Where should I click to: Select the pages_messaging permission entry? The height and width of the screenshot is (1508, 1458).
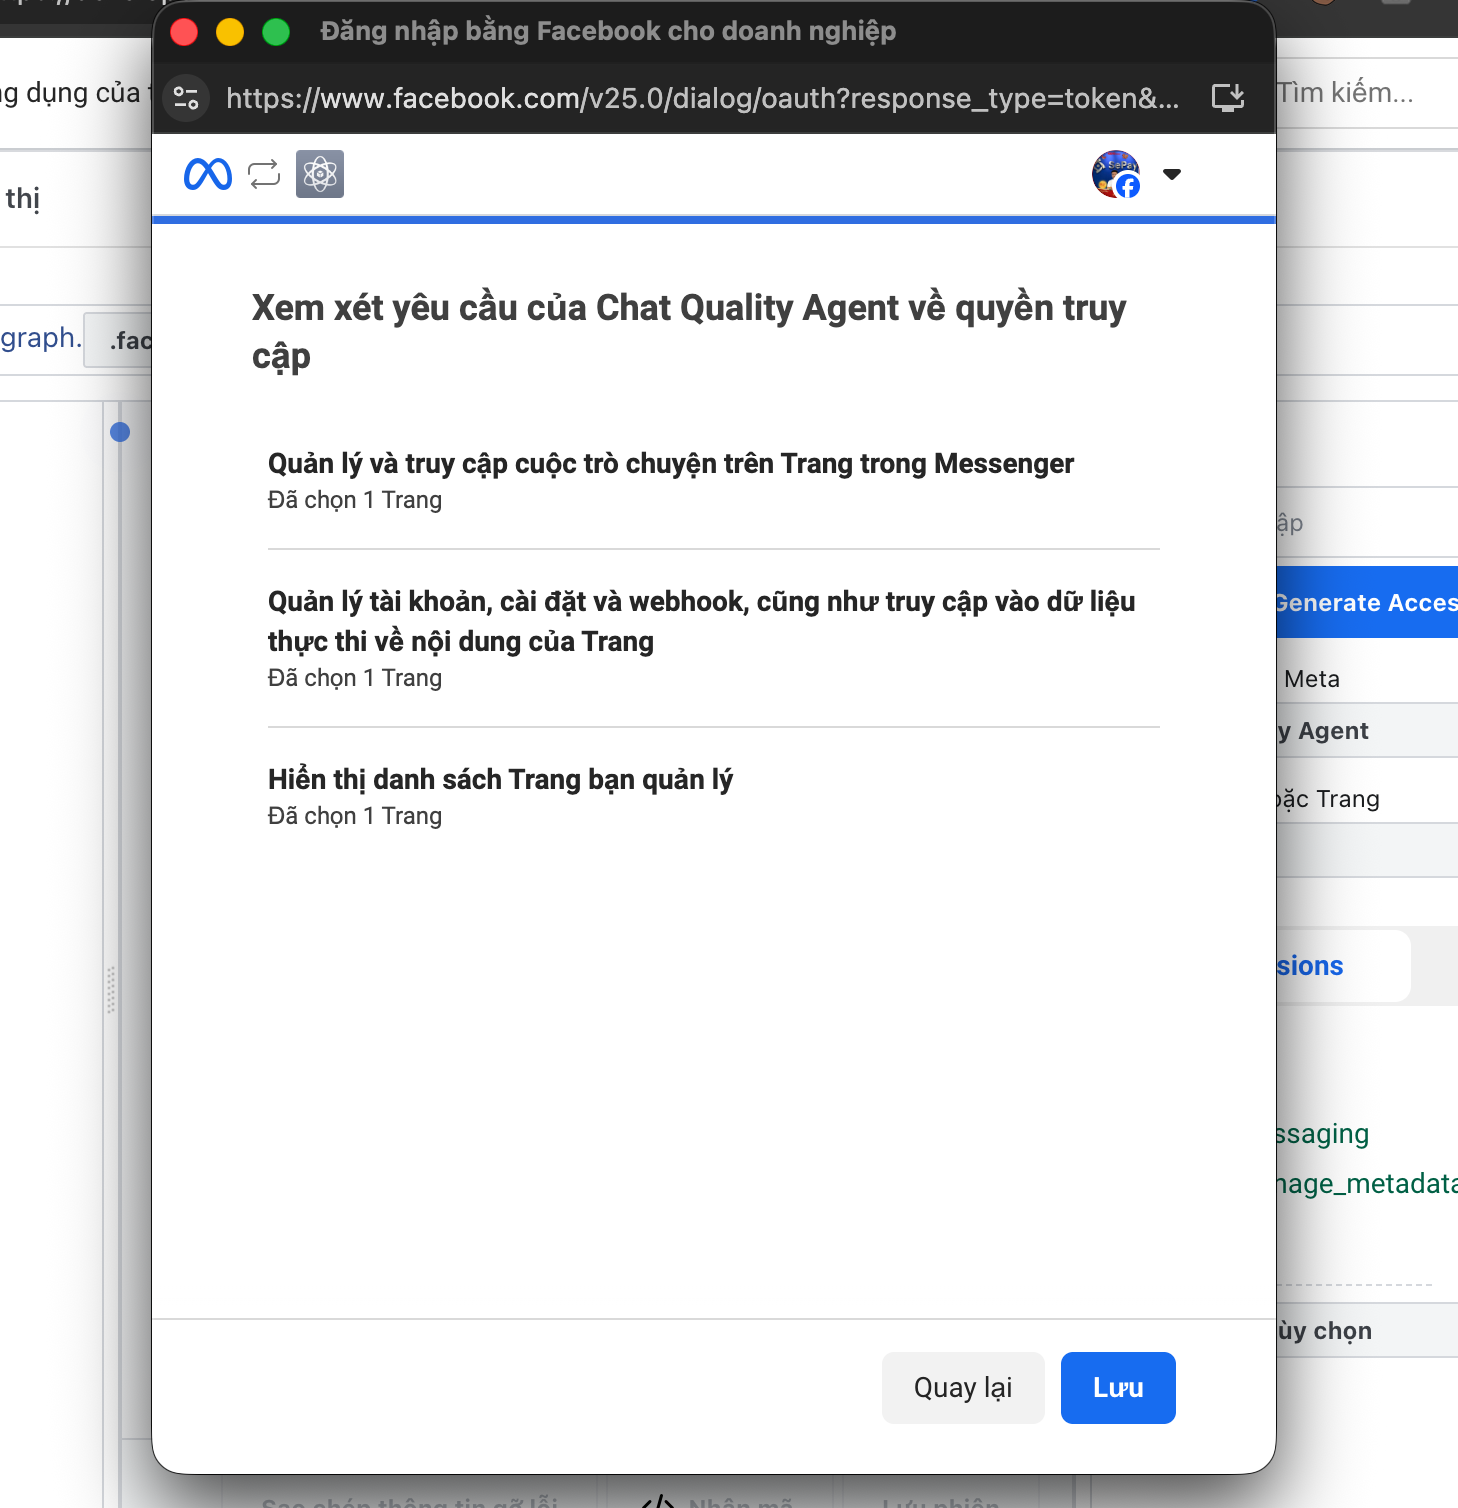[x=1323, y=1134]
